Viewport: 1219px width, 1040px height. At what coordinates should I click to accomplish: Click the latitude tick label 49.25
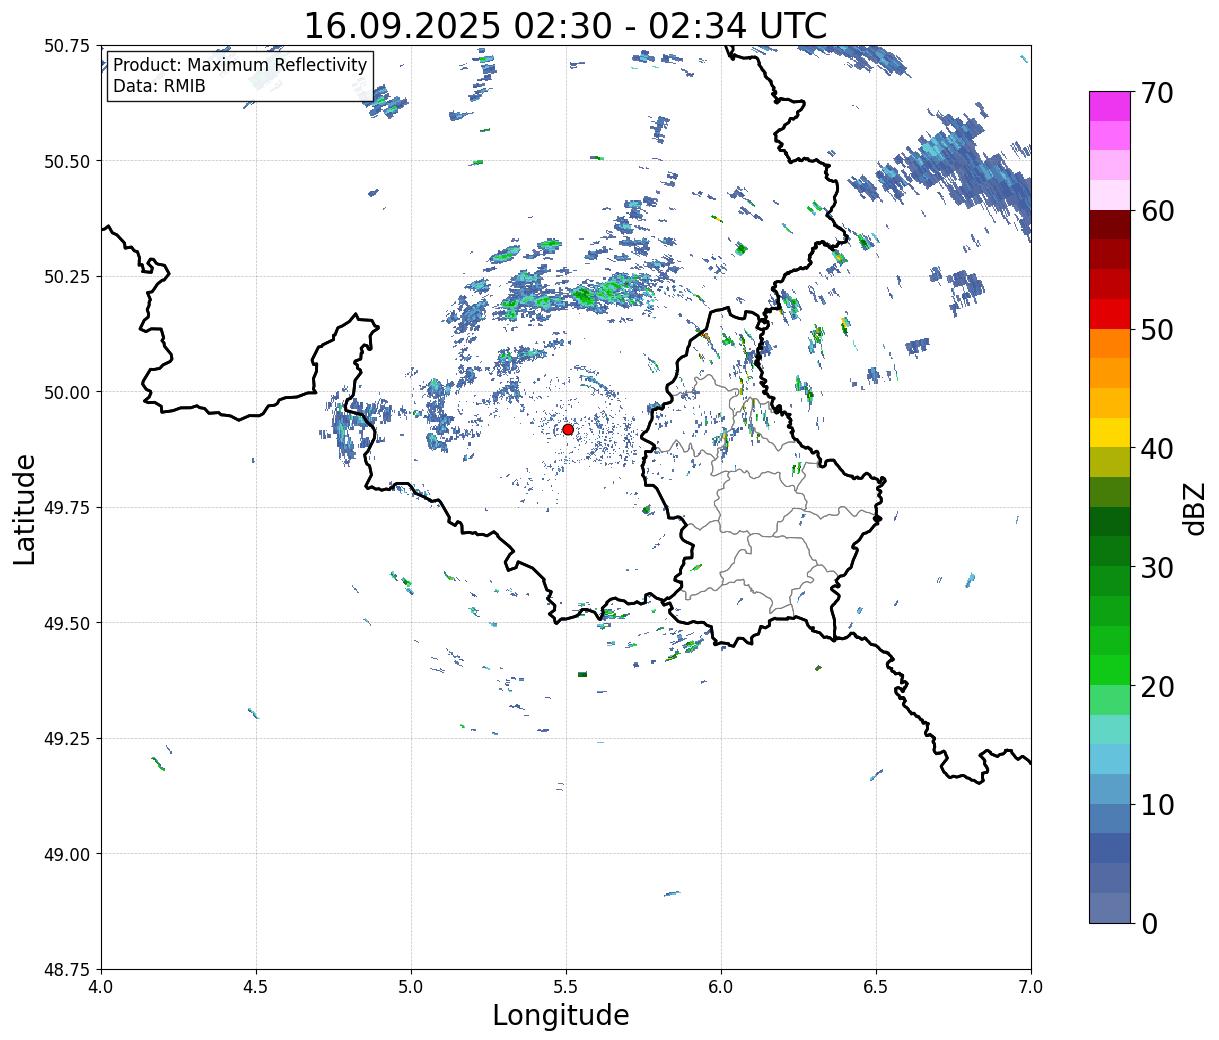67,738
